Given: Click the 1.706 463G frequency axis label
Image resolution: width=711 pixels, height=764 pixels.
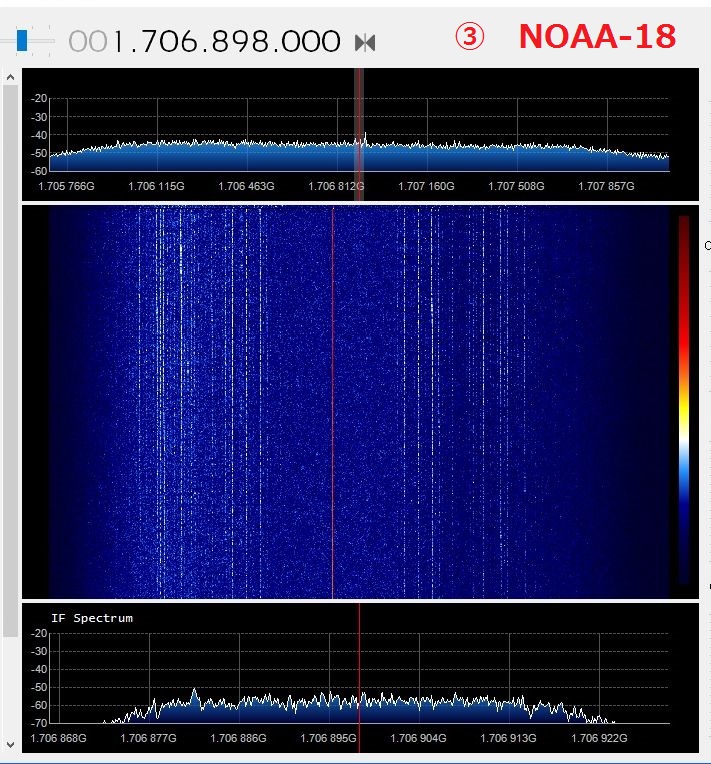Looking at the screenshot, I should point(246,186).
